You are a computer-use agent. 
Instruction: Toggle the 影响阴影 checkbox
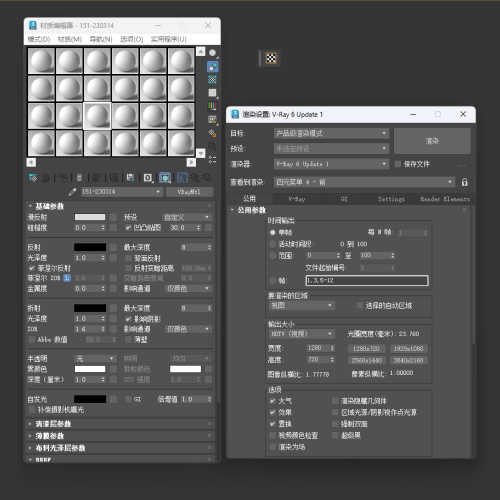[128, 319]
